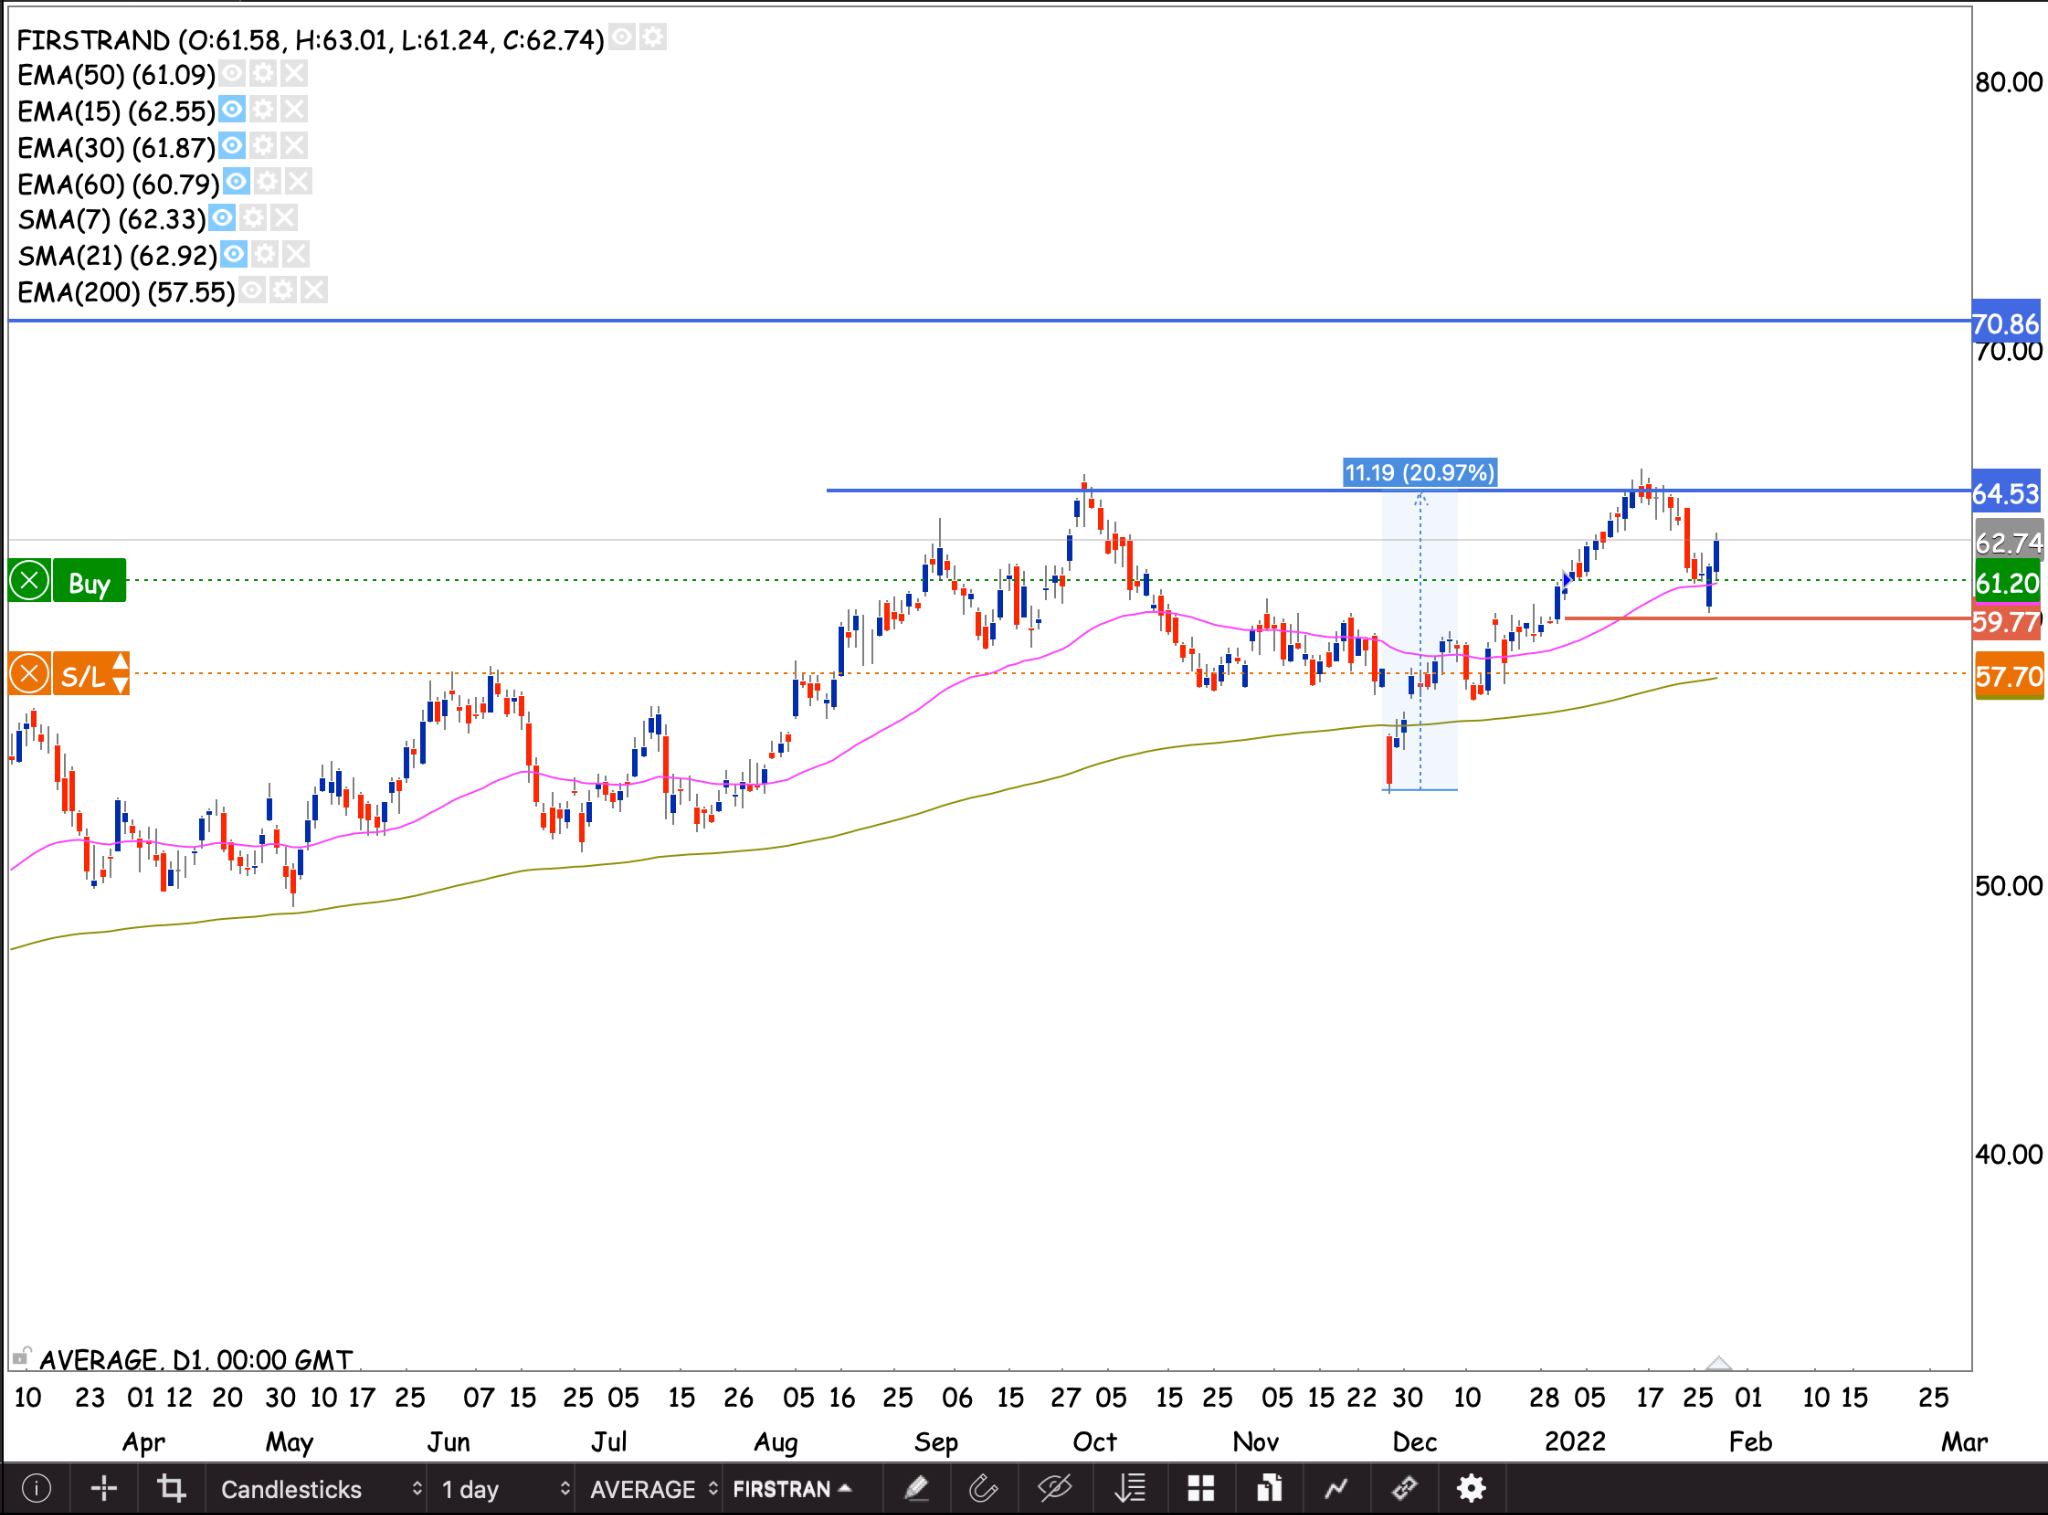The image size is (2048, 1515).
Task: Click the info icon in bottom toolbar
Action: (36, 1489)
